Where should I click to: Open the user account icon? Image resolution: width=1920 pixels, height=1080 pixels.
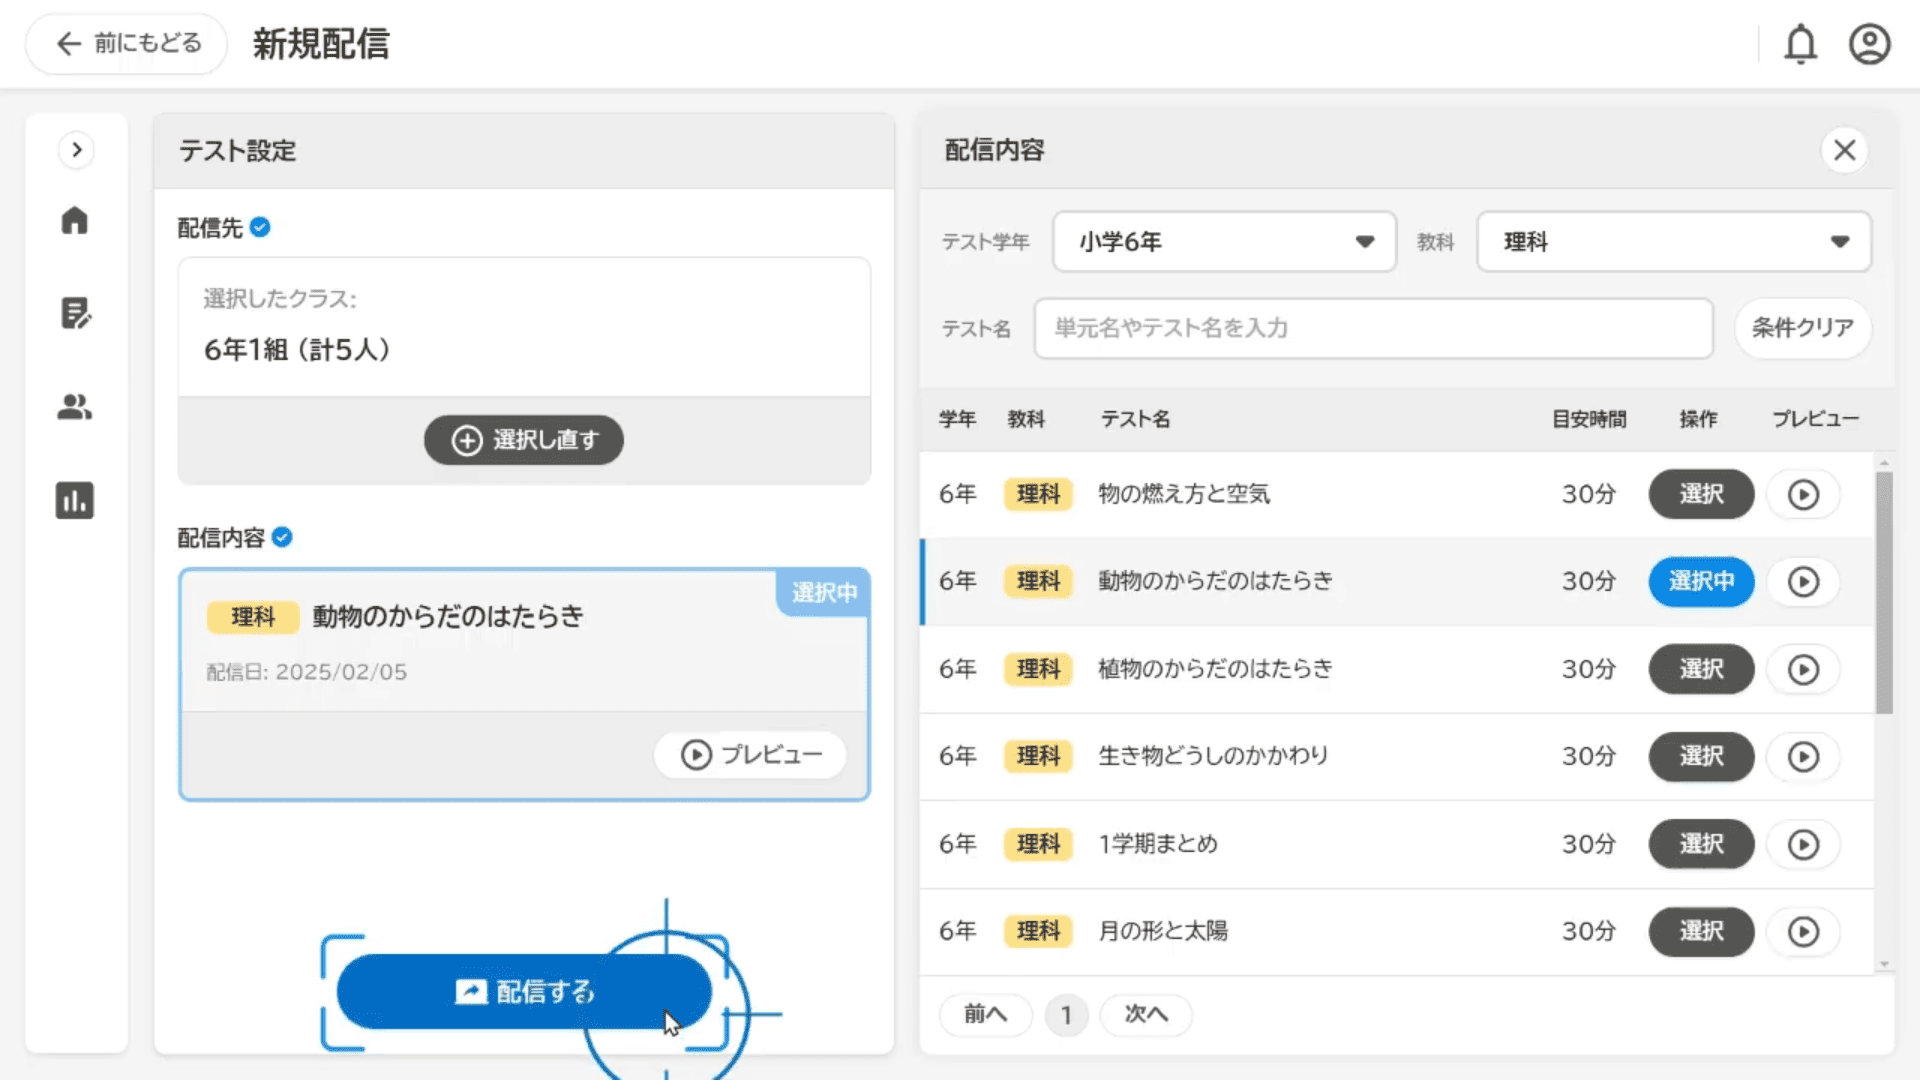[x=1868, y=44]
